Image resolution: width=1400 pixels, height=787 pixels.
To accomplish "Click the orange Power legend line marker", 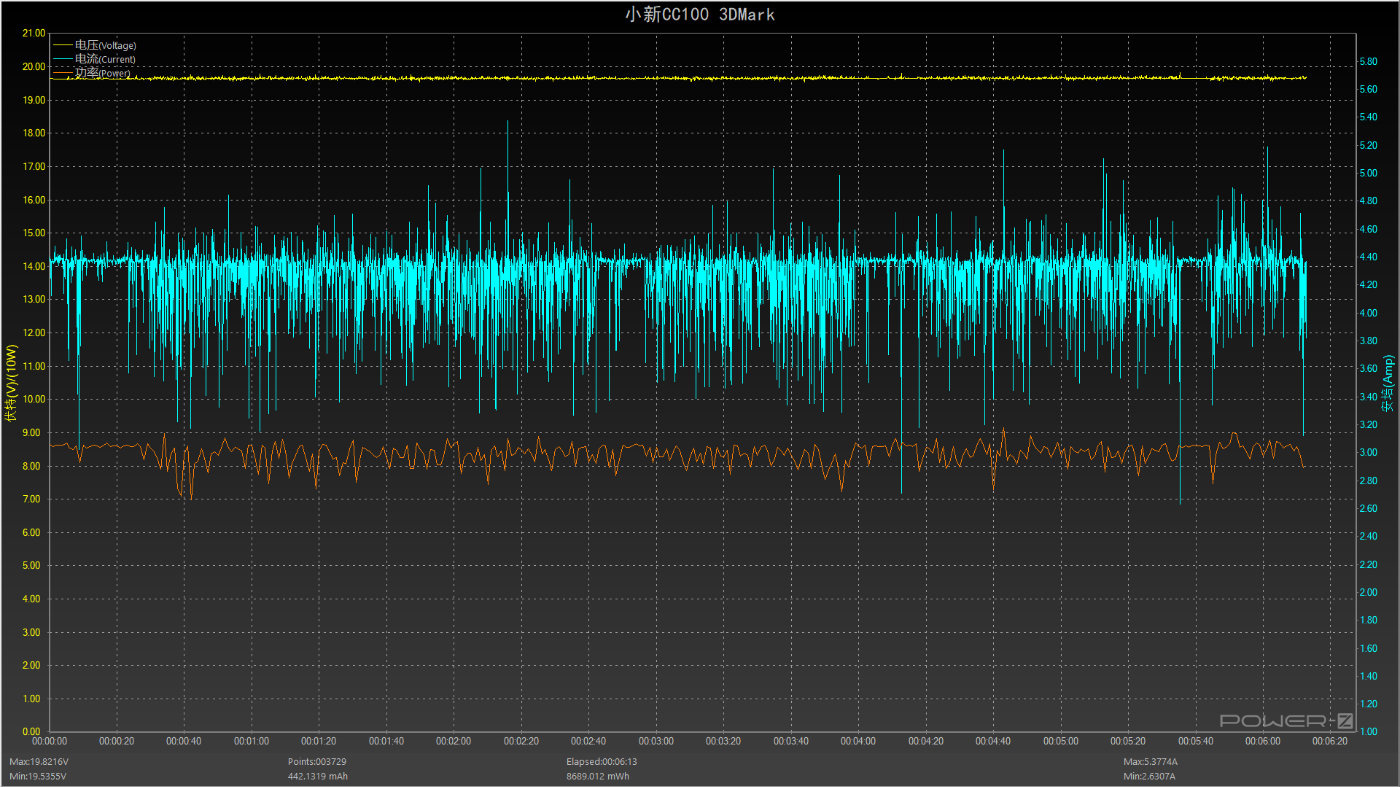I will [x=63, y=73].
